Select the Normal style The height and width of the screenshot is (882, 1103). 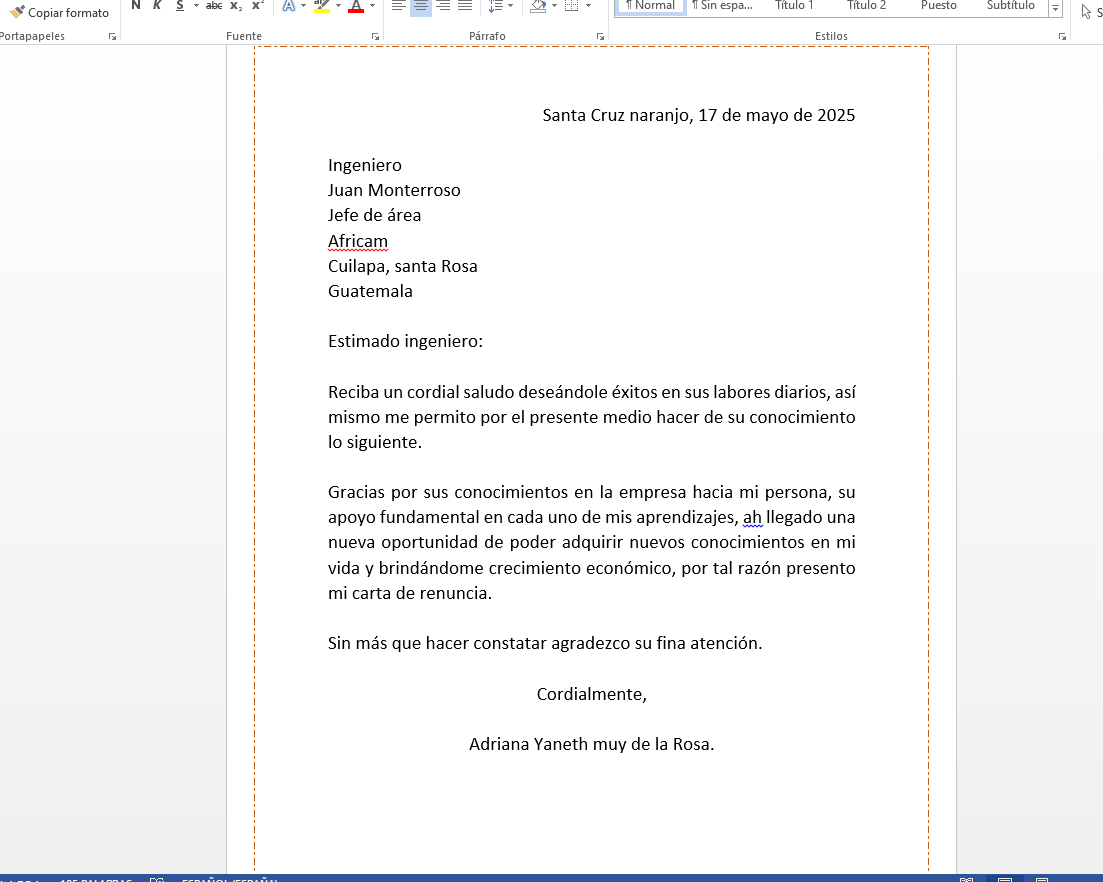pyautogui.click(x=651, y=6)
